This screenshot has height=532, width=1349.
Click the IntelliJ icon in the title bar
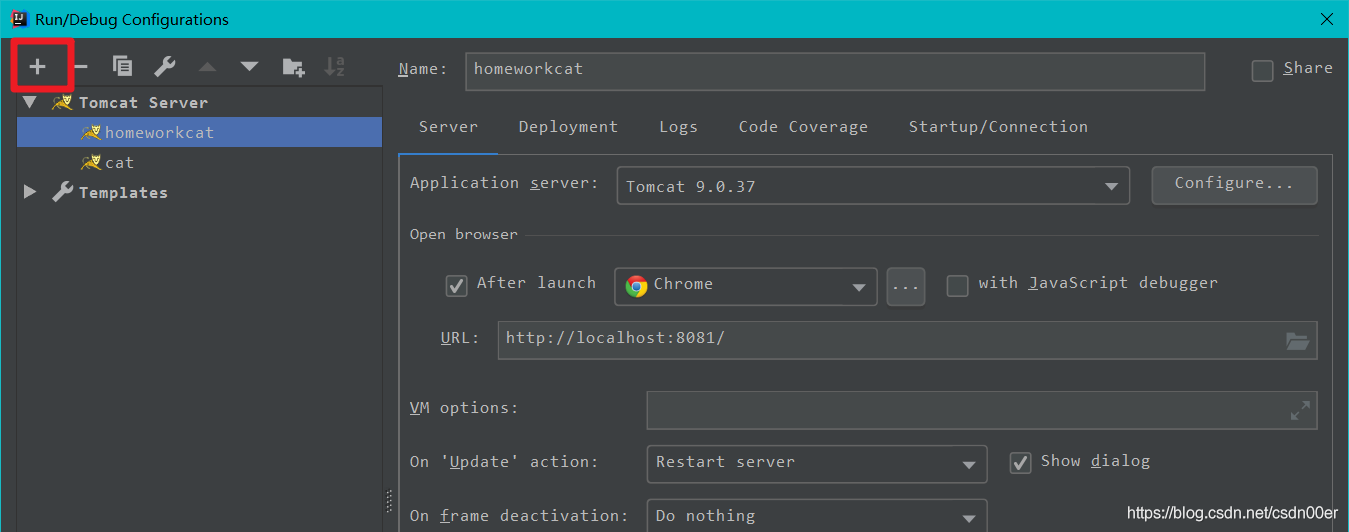click(x=19, y=19)
